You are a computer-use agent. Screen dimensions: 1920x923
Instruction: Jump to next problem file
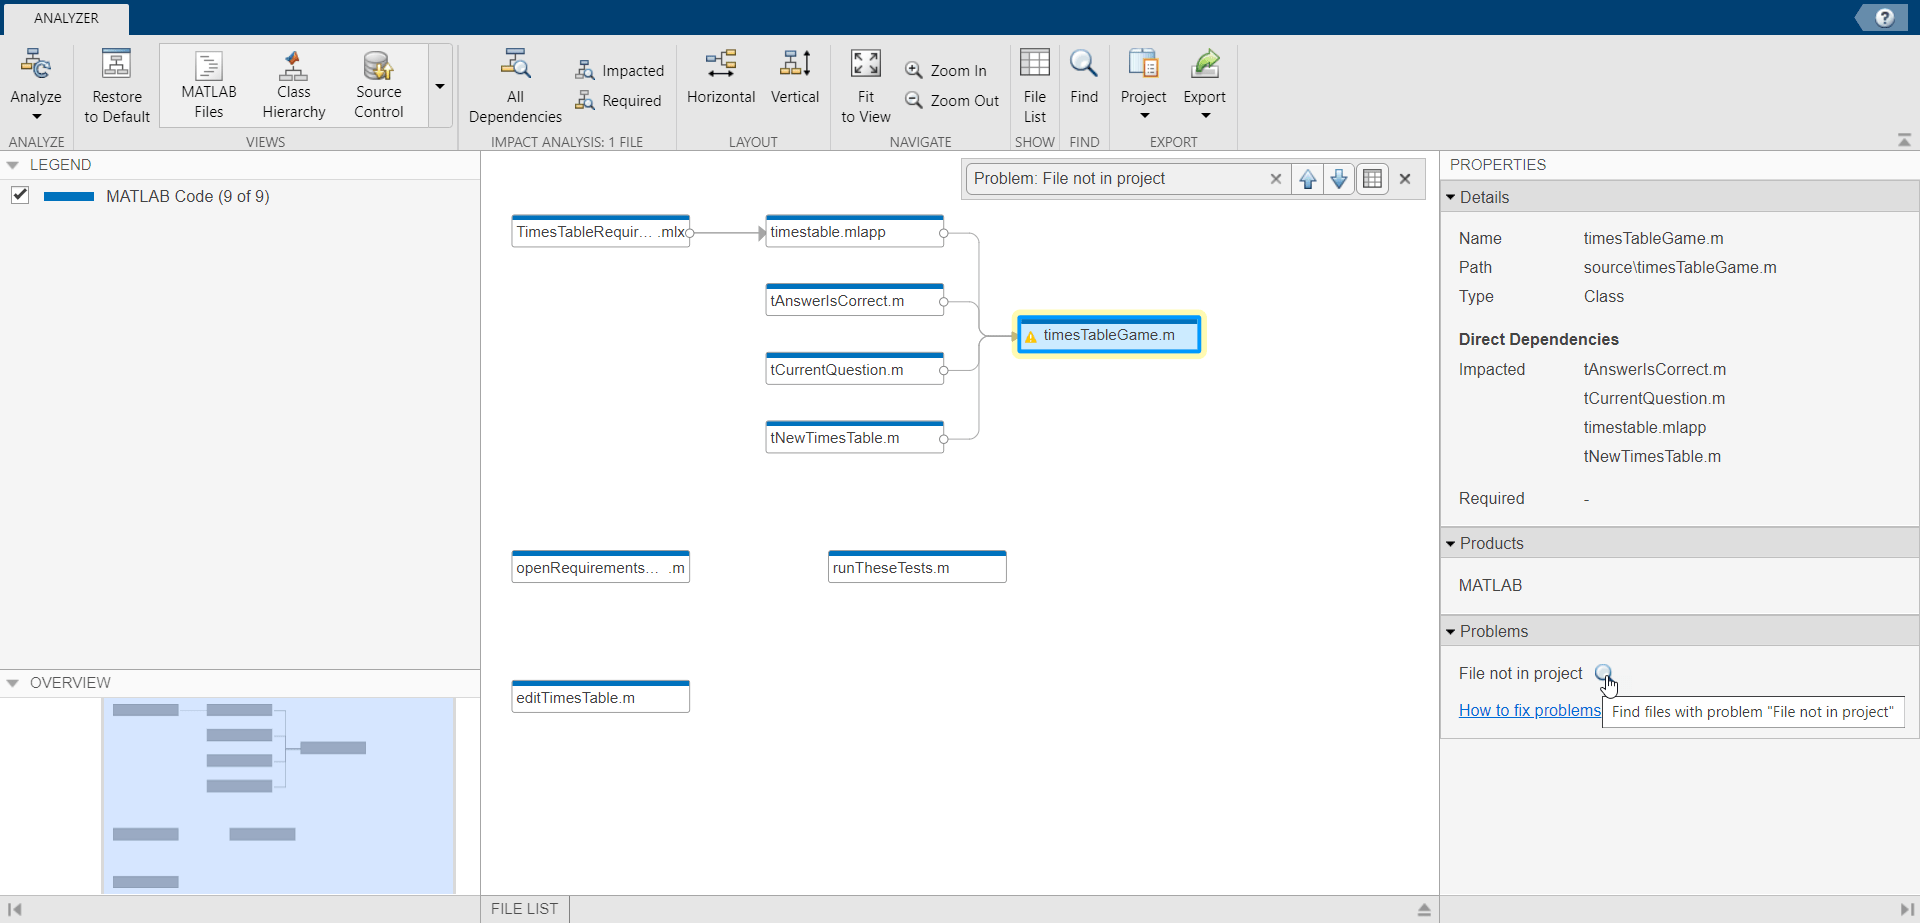coord(1339,179)
